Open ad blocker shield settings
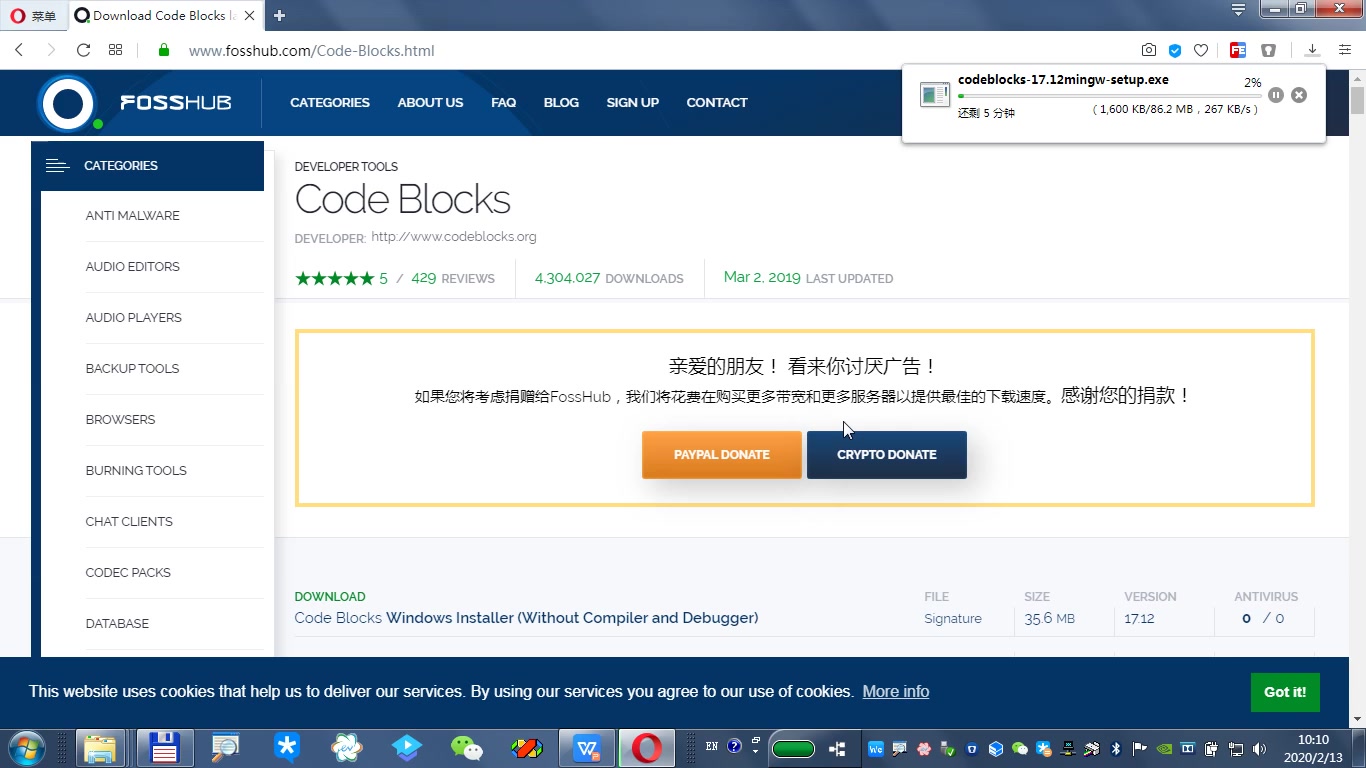Screen dimensions: 1366x768 [1175, 50]
